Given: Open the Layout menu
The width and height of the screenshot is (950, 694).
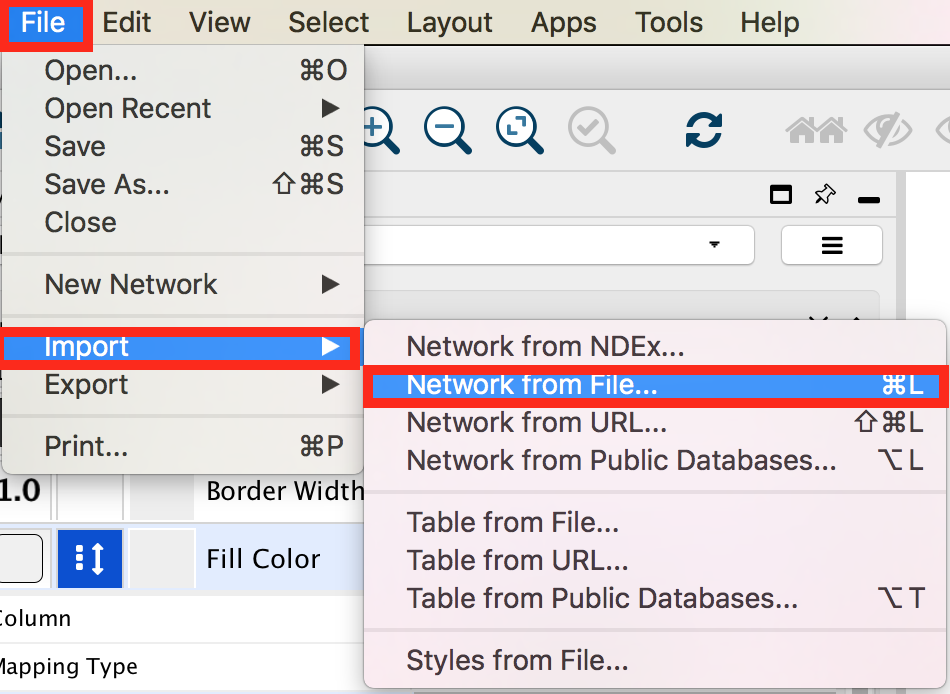Looking at the screenshot, I should [x=449, y=22].
